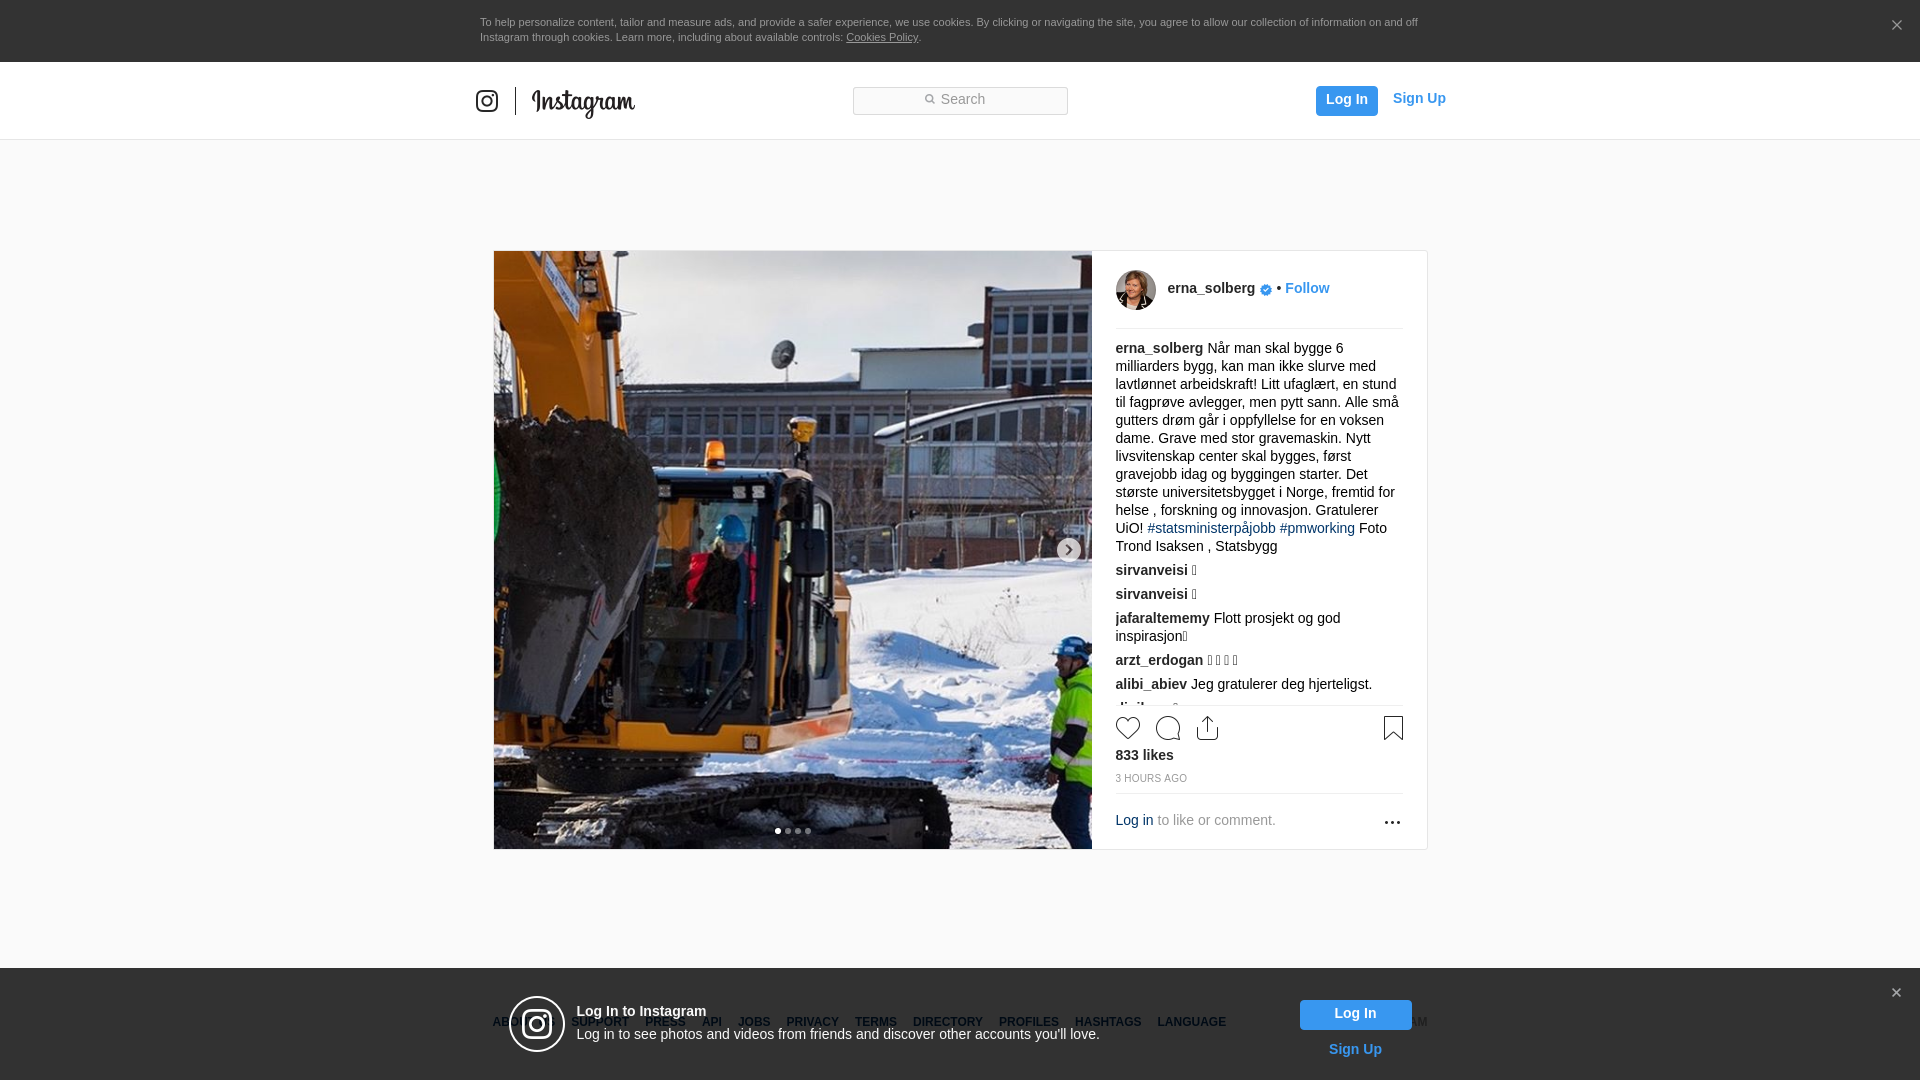The height and width of the screenshot is (1080, 1920).
Task: Open arzt_erdogan commenter profile
Action: [1159, 660]
